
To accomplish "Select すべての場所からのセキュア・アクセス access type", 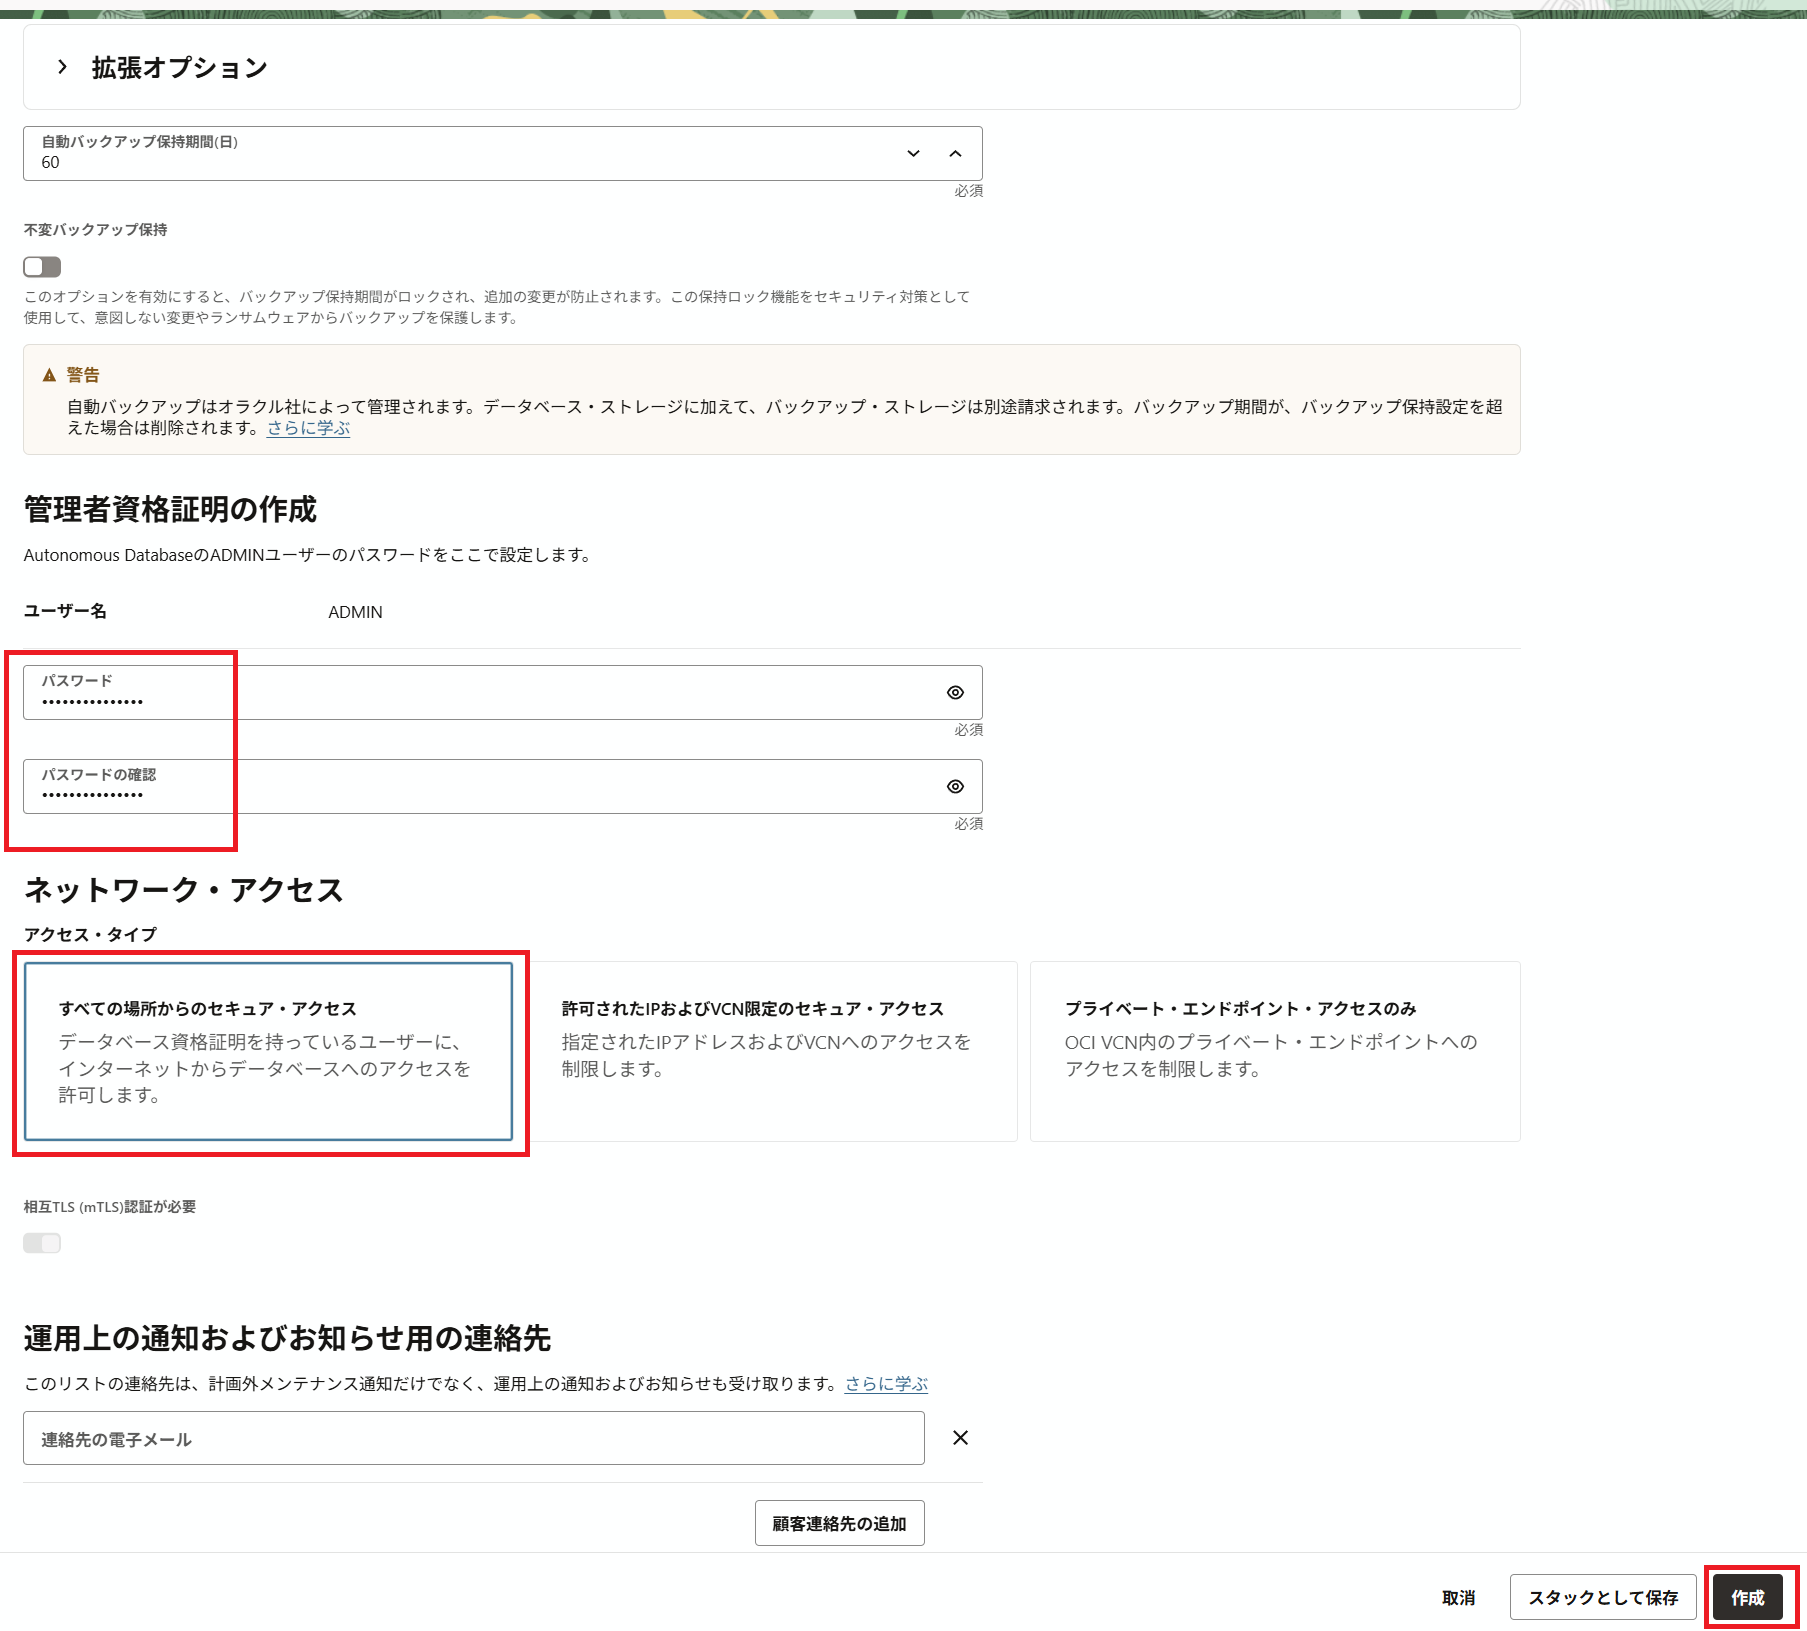I will (x=268, y=1051).
